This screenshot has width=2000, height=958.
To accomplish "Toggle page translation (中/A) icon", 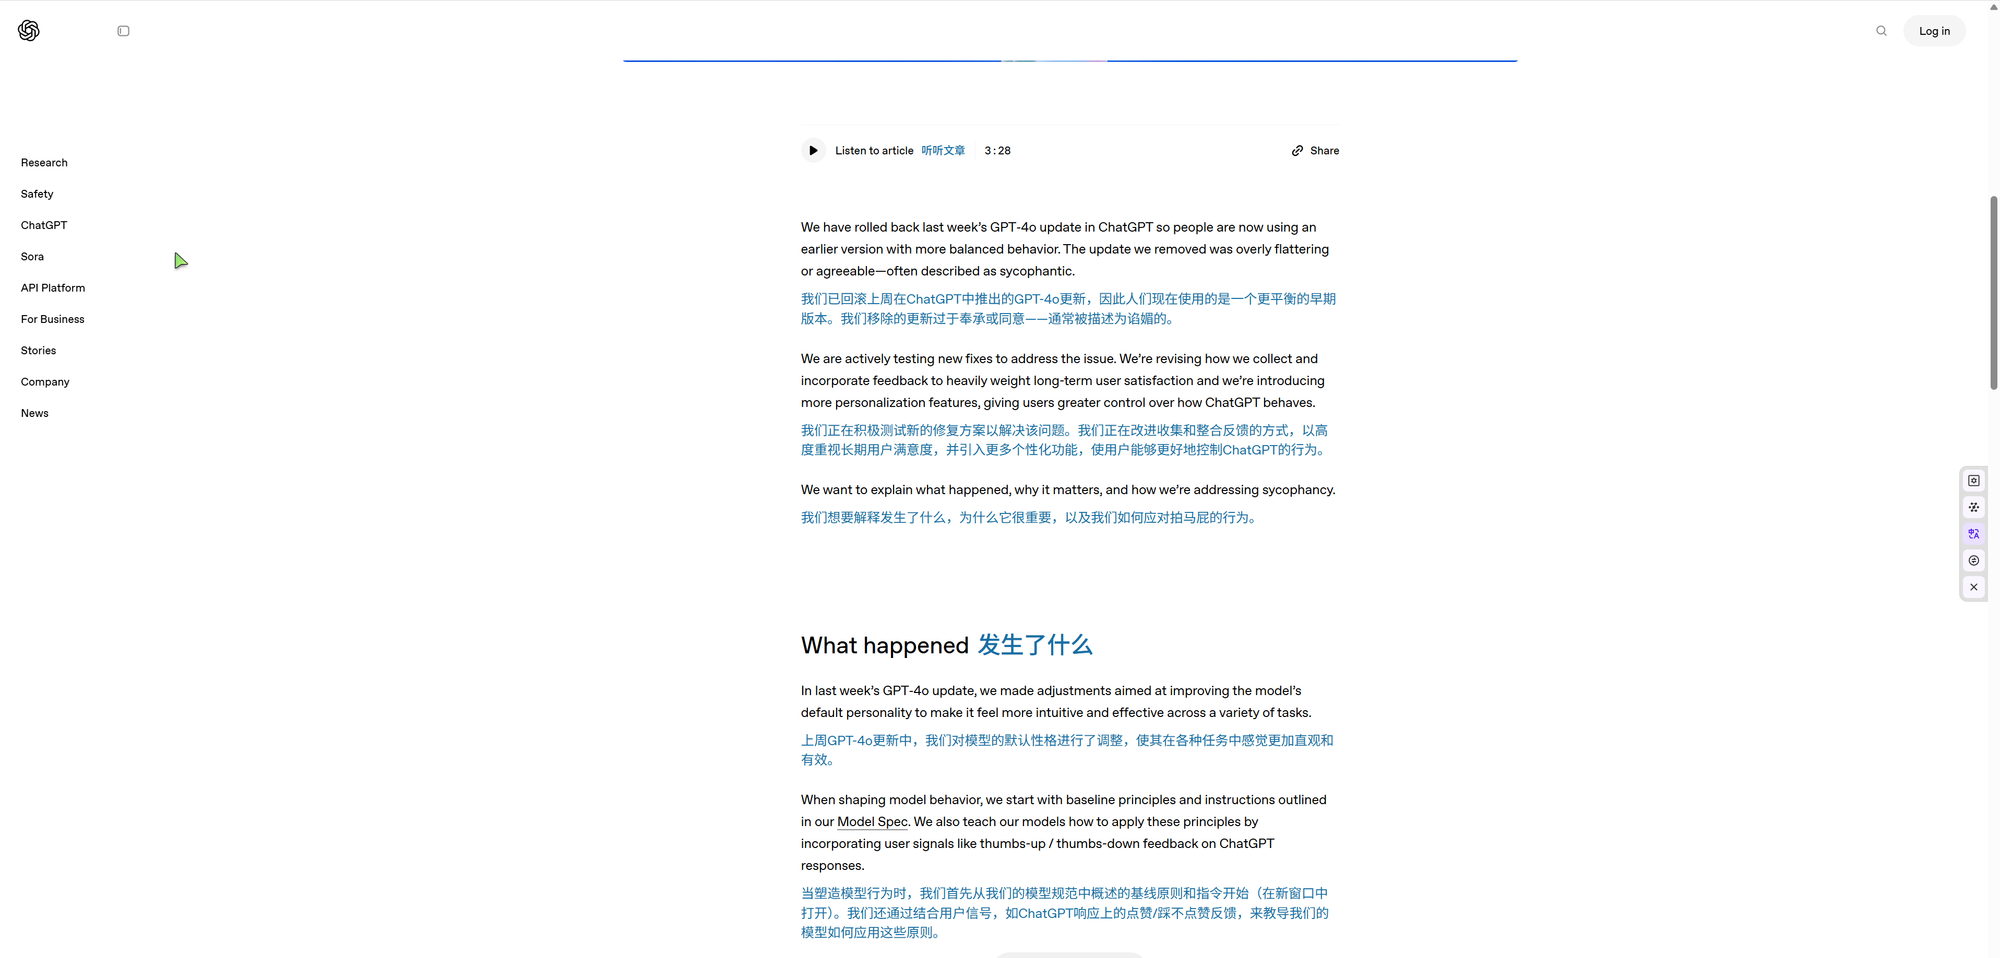I will (1973, 534).
